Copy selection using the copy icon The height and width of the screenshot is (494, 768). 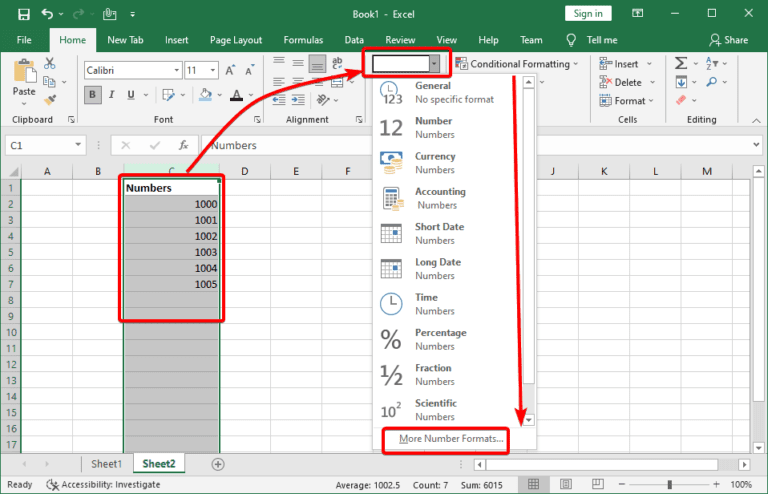click(49, 81)
